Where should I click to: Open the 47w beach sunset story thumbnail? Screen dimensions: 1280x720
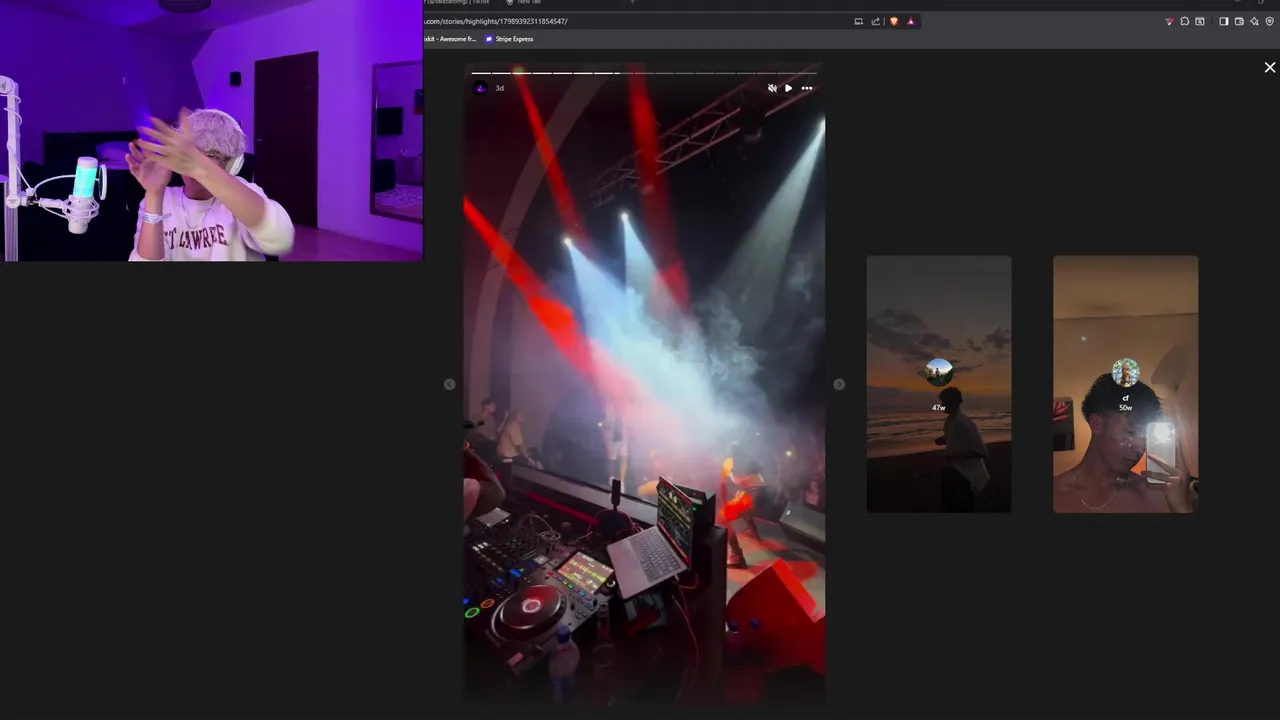pos(939,384)
